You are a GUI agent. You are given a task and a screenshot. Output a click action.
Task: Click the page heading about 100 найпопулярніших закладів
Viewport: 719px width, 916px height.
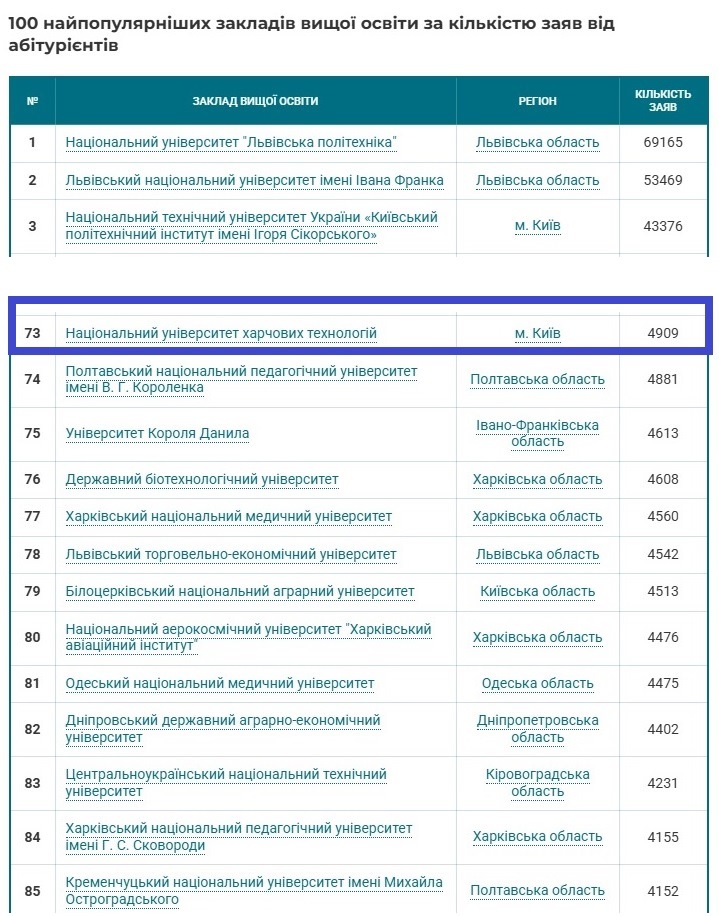(x=311, y=34)
